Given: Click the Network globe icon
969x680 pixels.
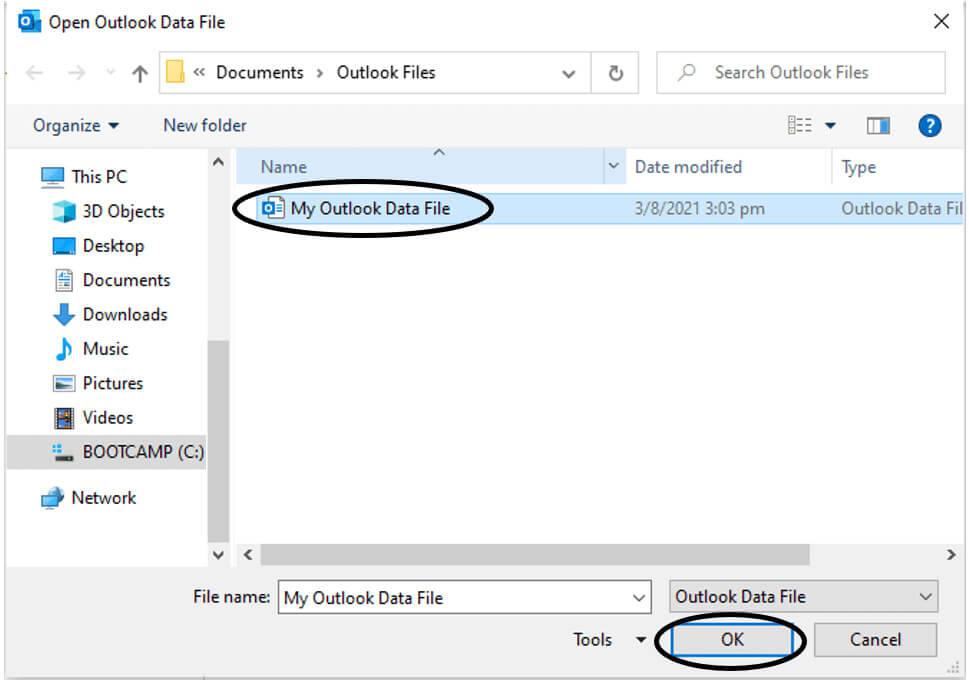Looking at the screenshot, I should [53, 498].
